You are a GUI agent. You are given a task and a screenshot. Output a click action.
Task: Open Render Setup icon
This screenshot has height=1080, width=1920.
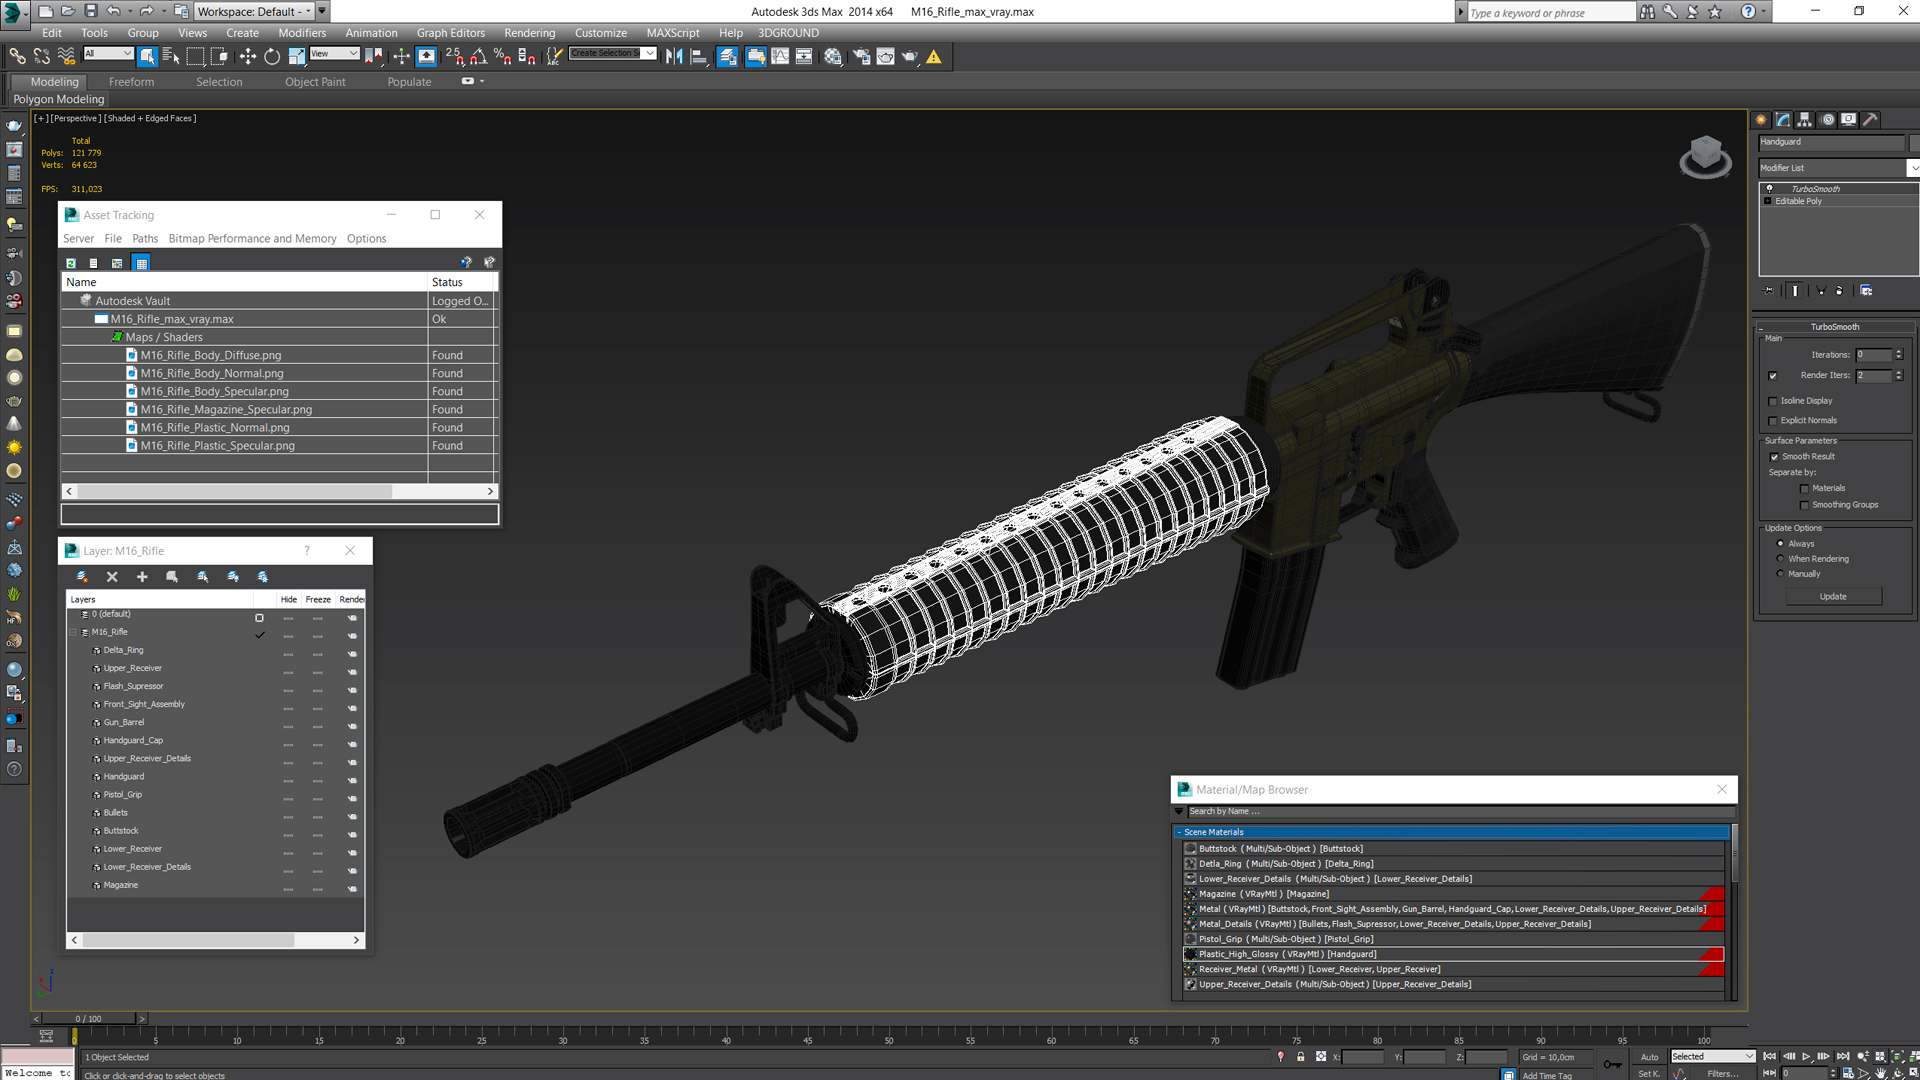pos(861,57)
